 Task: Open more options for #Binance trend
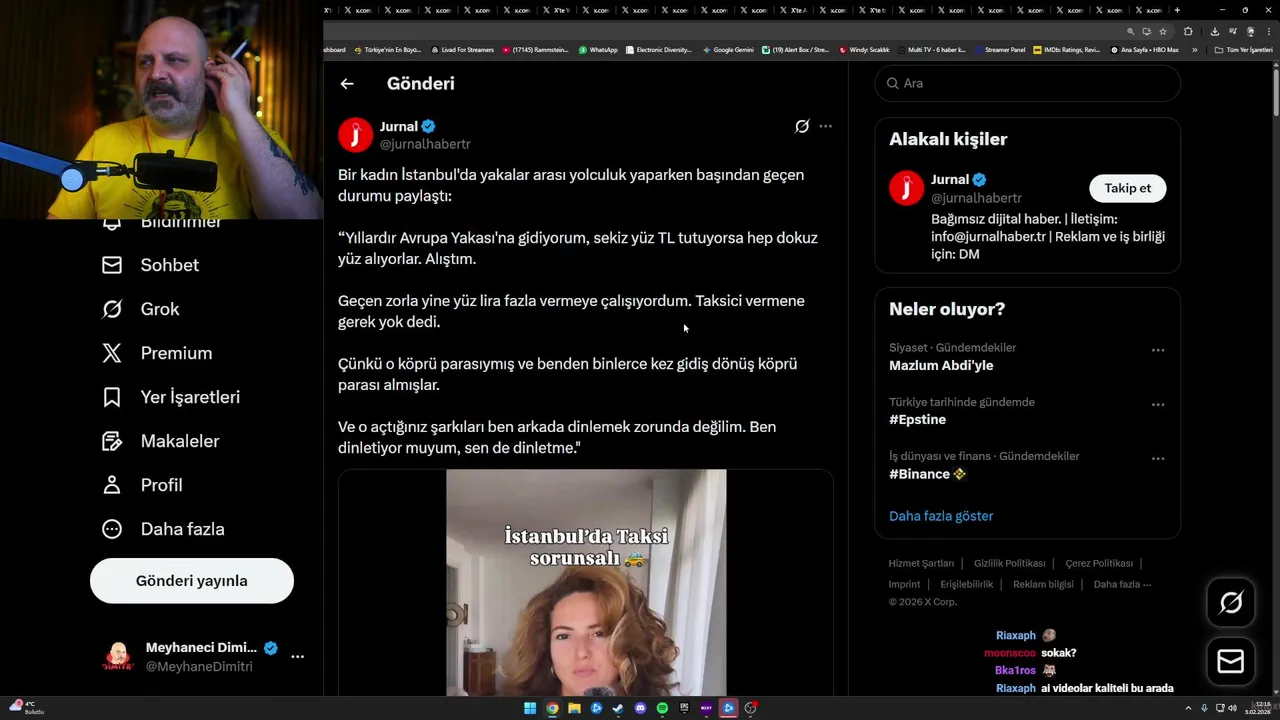pyautogui.click(x=1158, y=458)
